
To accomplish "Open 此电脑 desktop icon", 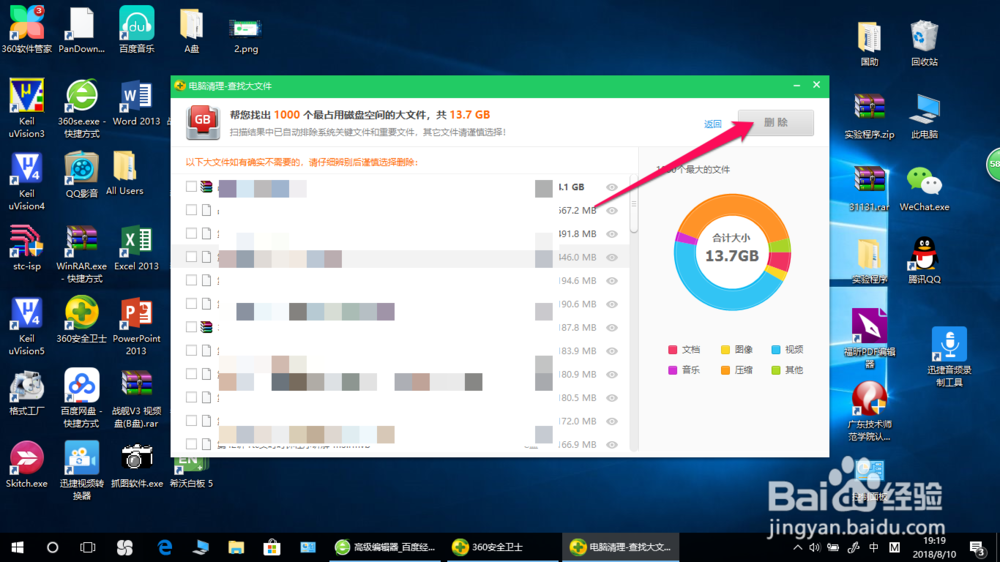I will [x=924, y=115].
